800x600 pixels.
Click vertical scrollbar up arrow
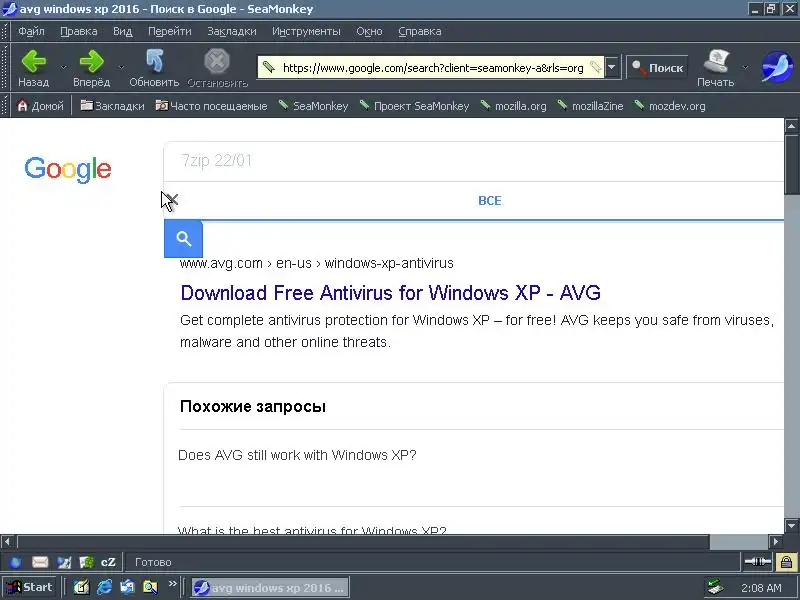(791, 125)
